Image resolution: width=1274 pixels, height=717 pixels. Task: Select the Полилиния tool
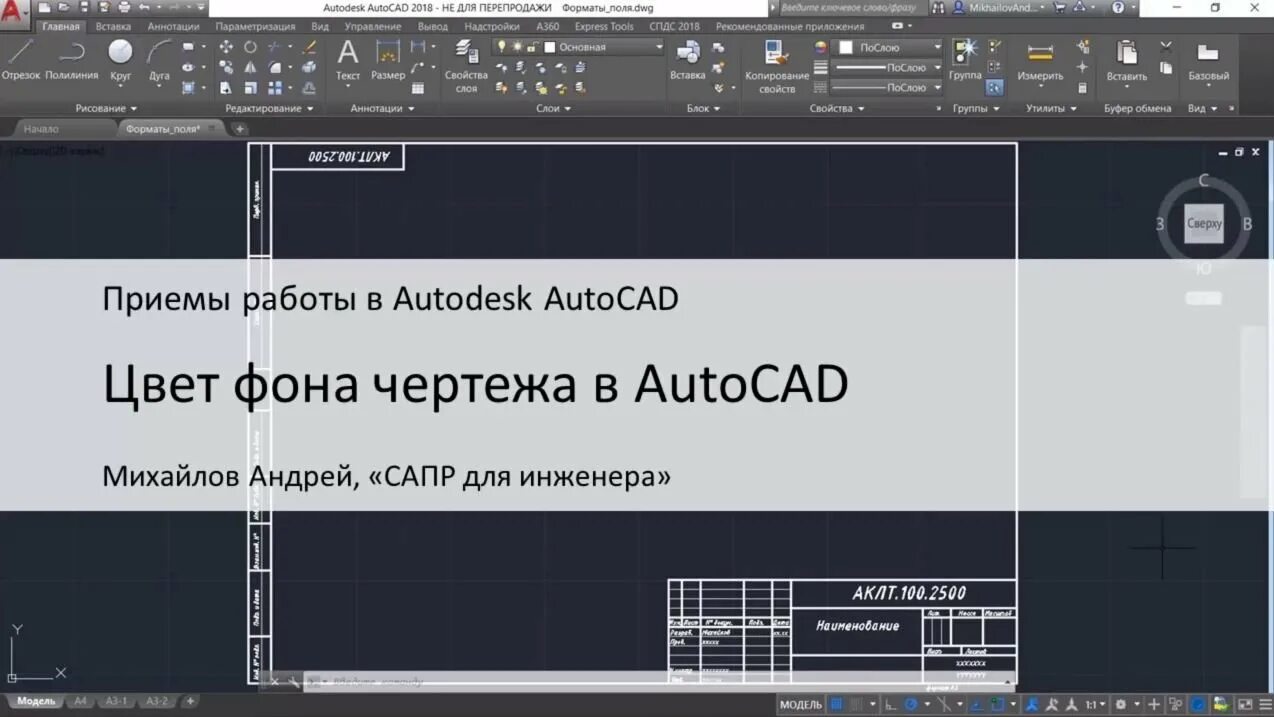tap(71, 60)
